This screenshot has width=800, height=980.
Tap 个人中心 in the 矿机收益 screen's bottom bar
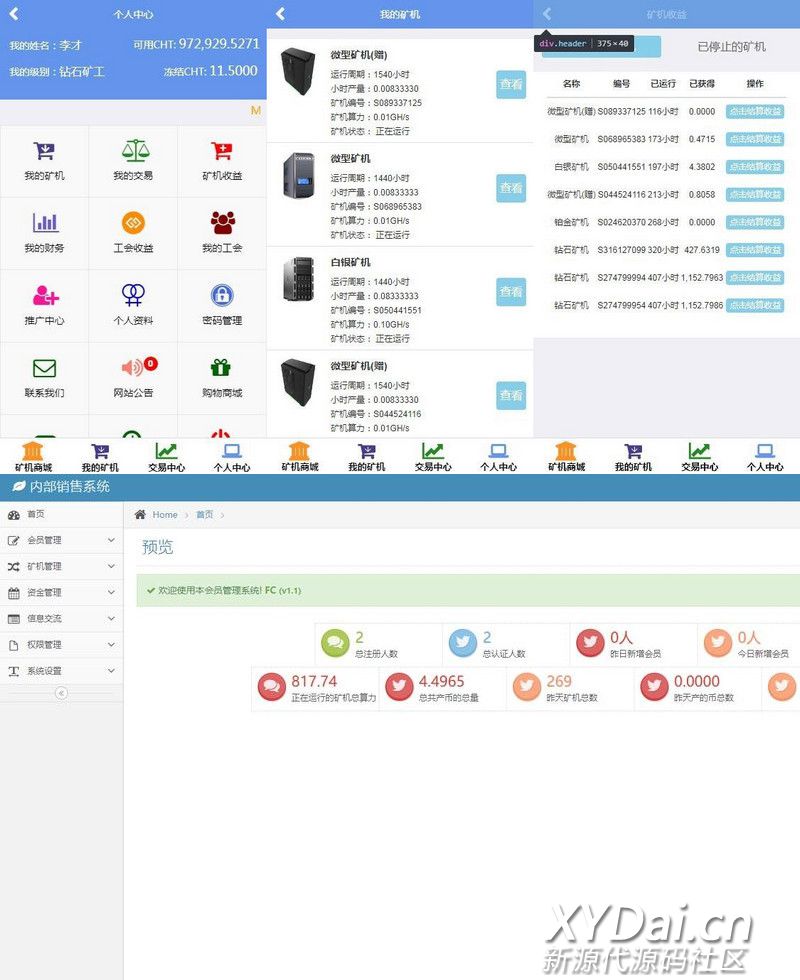pos(765,456)
